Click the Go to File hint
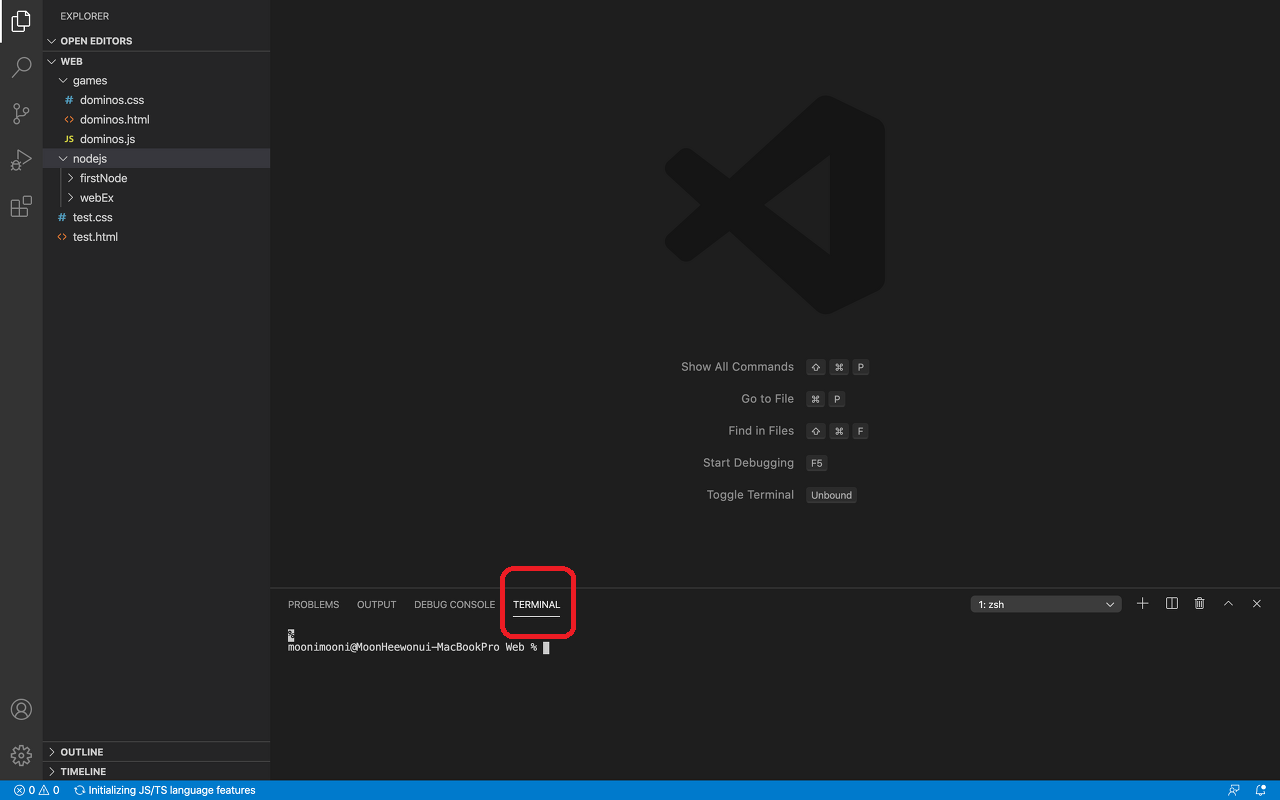This screenshot has height=800, width=1280. [767, 399]
